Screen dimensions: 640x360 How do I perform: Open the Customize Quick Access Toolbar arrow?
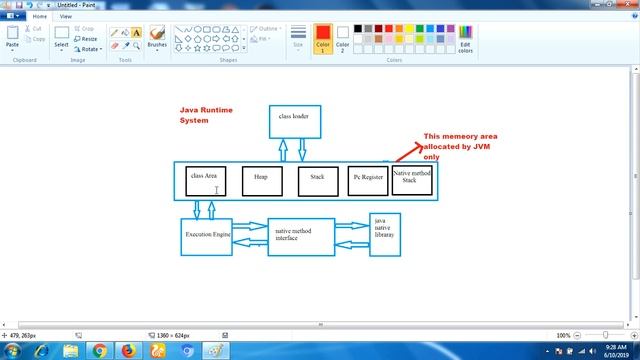coord(49,5)
